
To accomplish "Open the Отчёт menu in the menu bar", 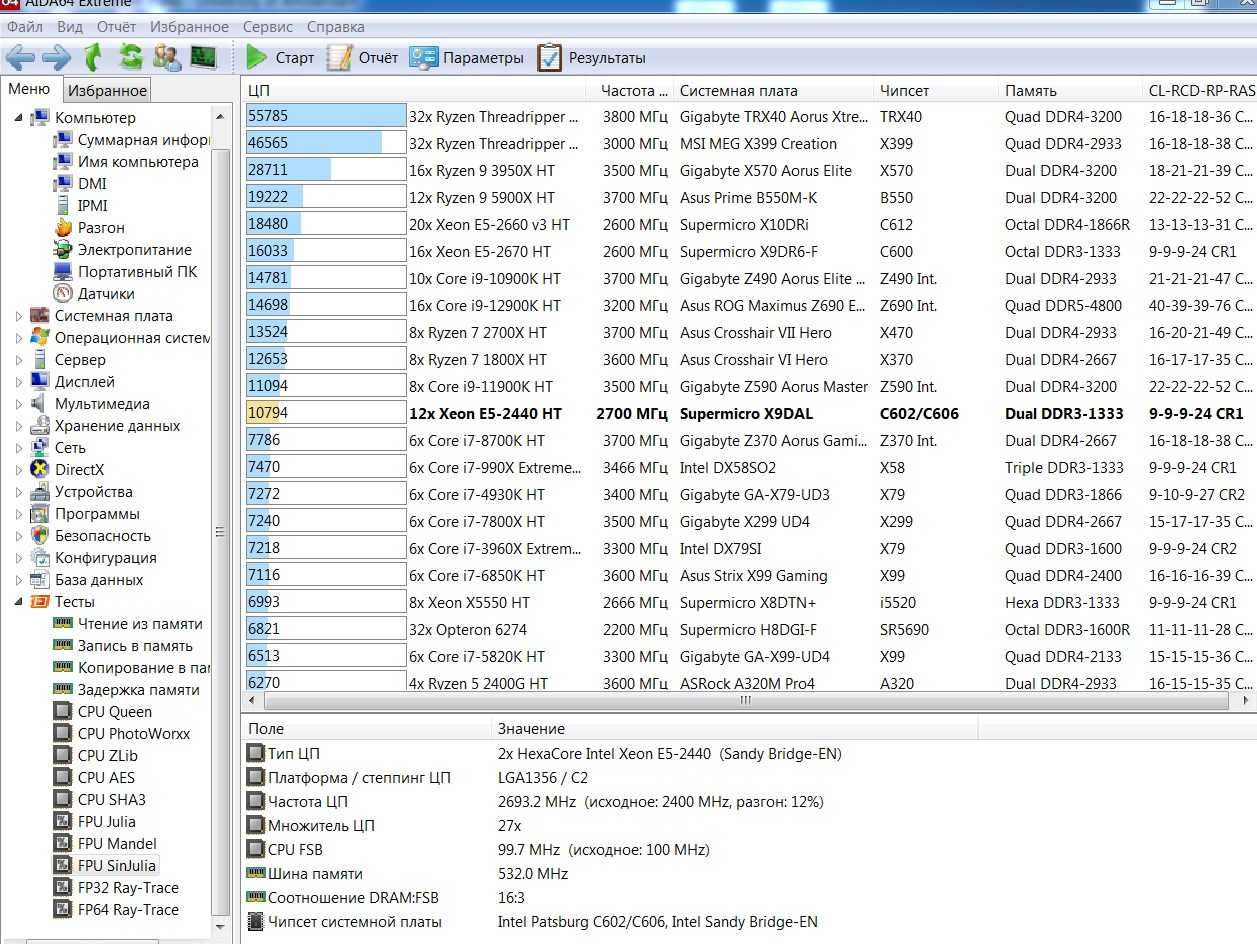I will tap(117, 27).
